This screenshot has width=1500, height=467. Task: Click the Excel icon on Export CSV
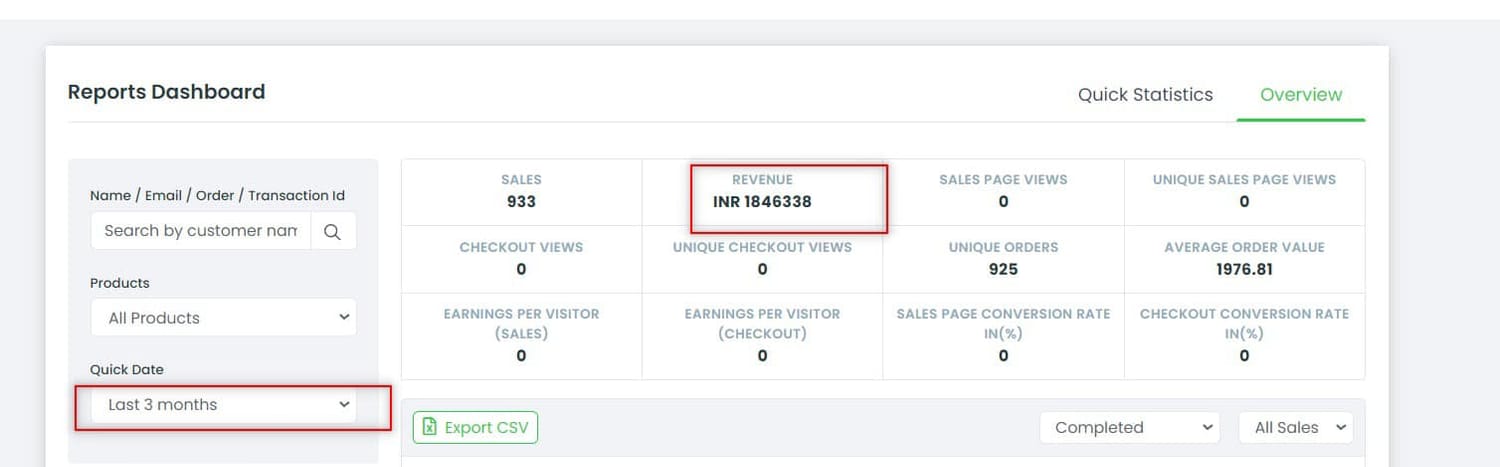pos(430,427)
